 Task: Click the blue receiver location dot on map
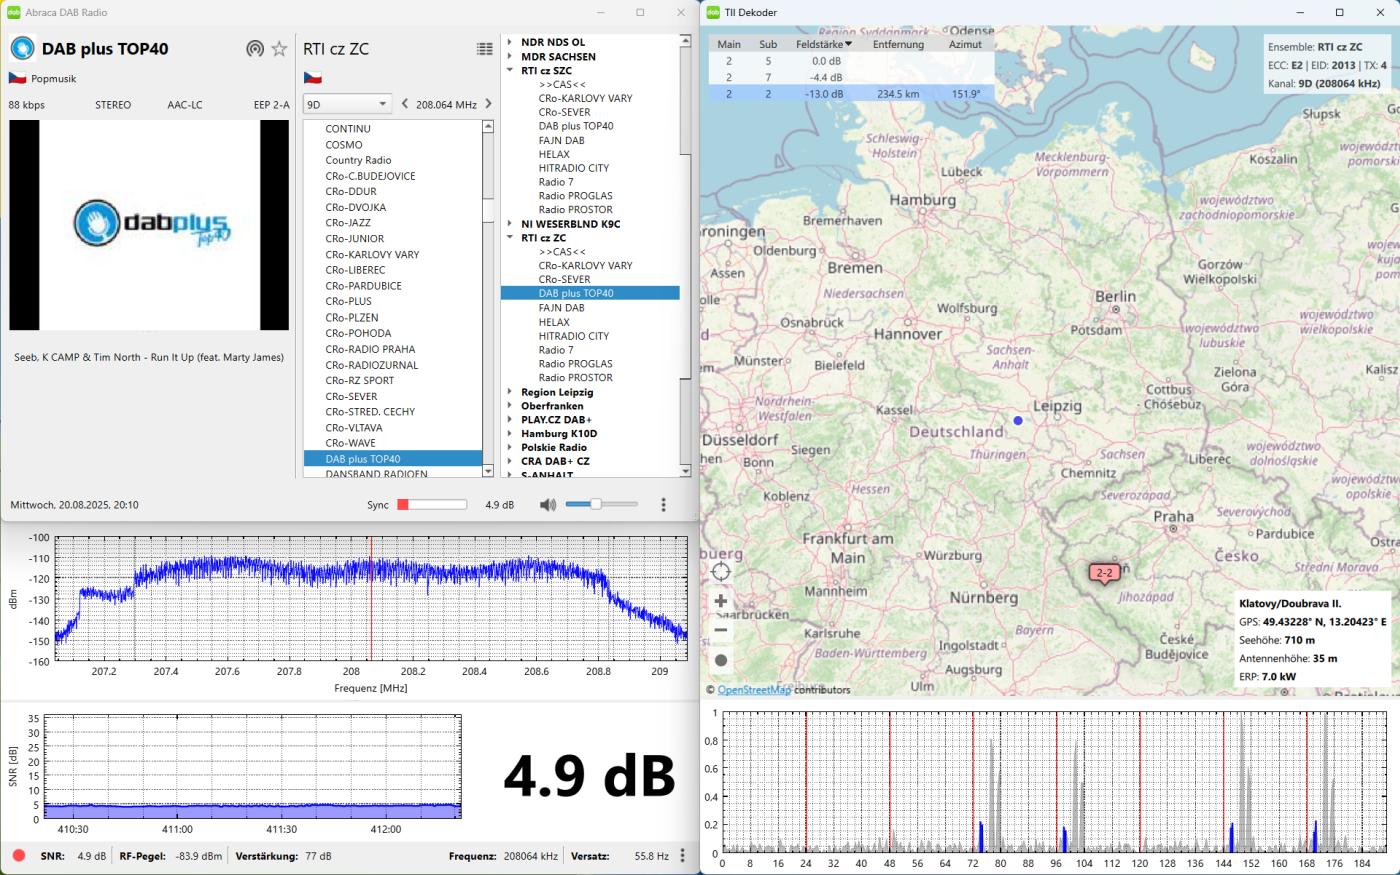(1018, 421)
